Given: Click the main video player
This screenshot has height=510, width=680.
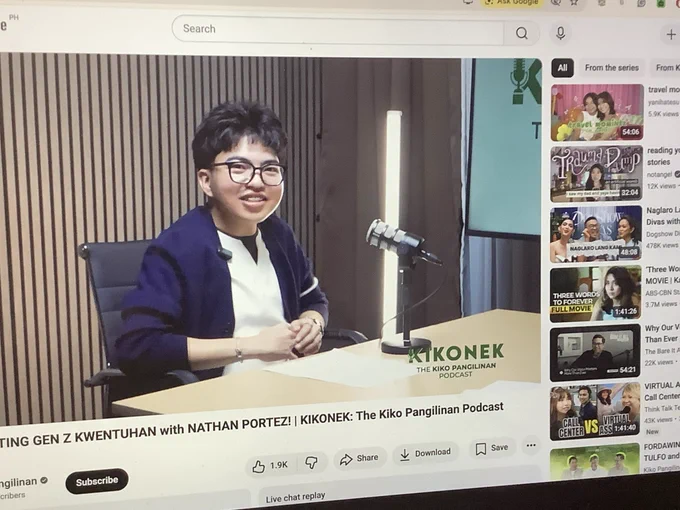Looking at the screenshot, I should pos(271,236).
